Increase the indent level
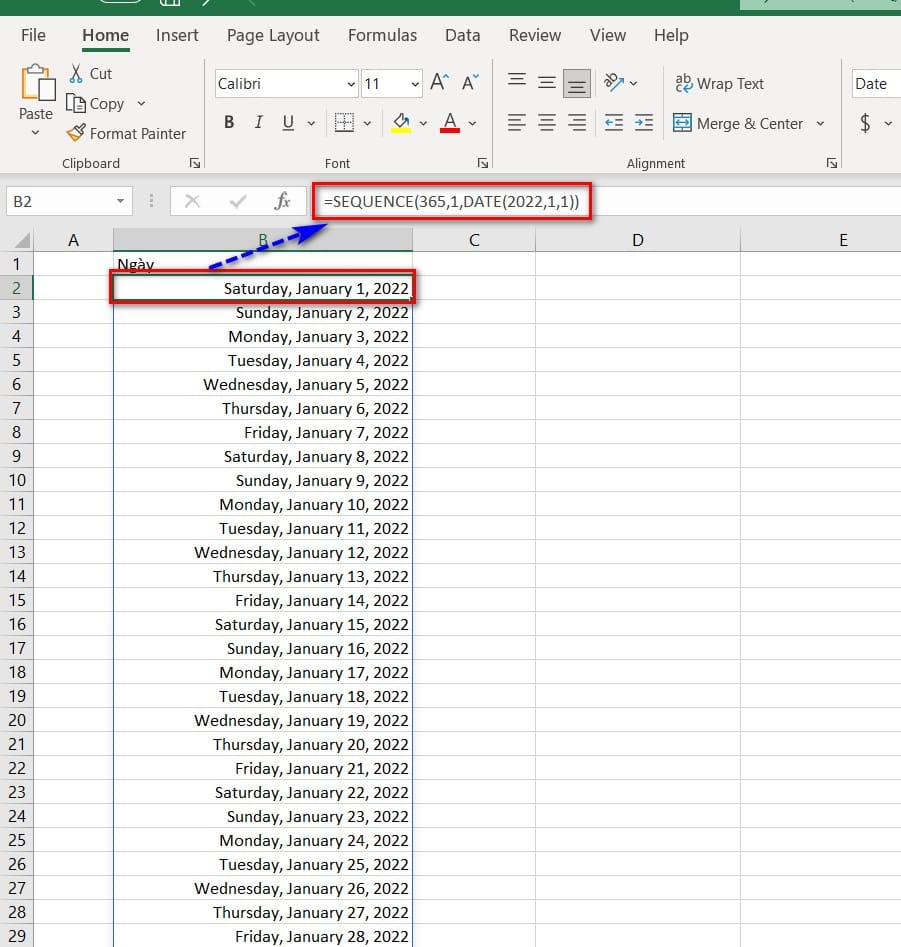Screen dimensions: 901x947 point(644,123)
